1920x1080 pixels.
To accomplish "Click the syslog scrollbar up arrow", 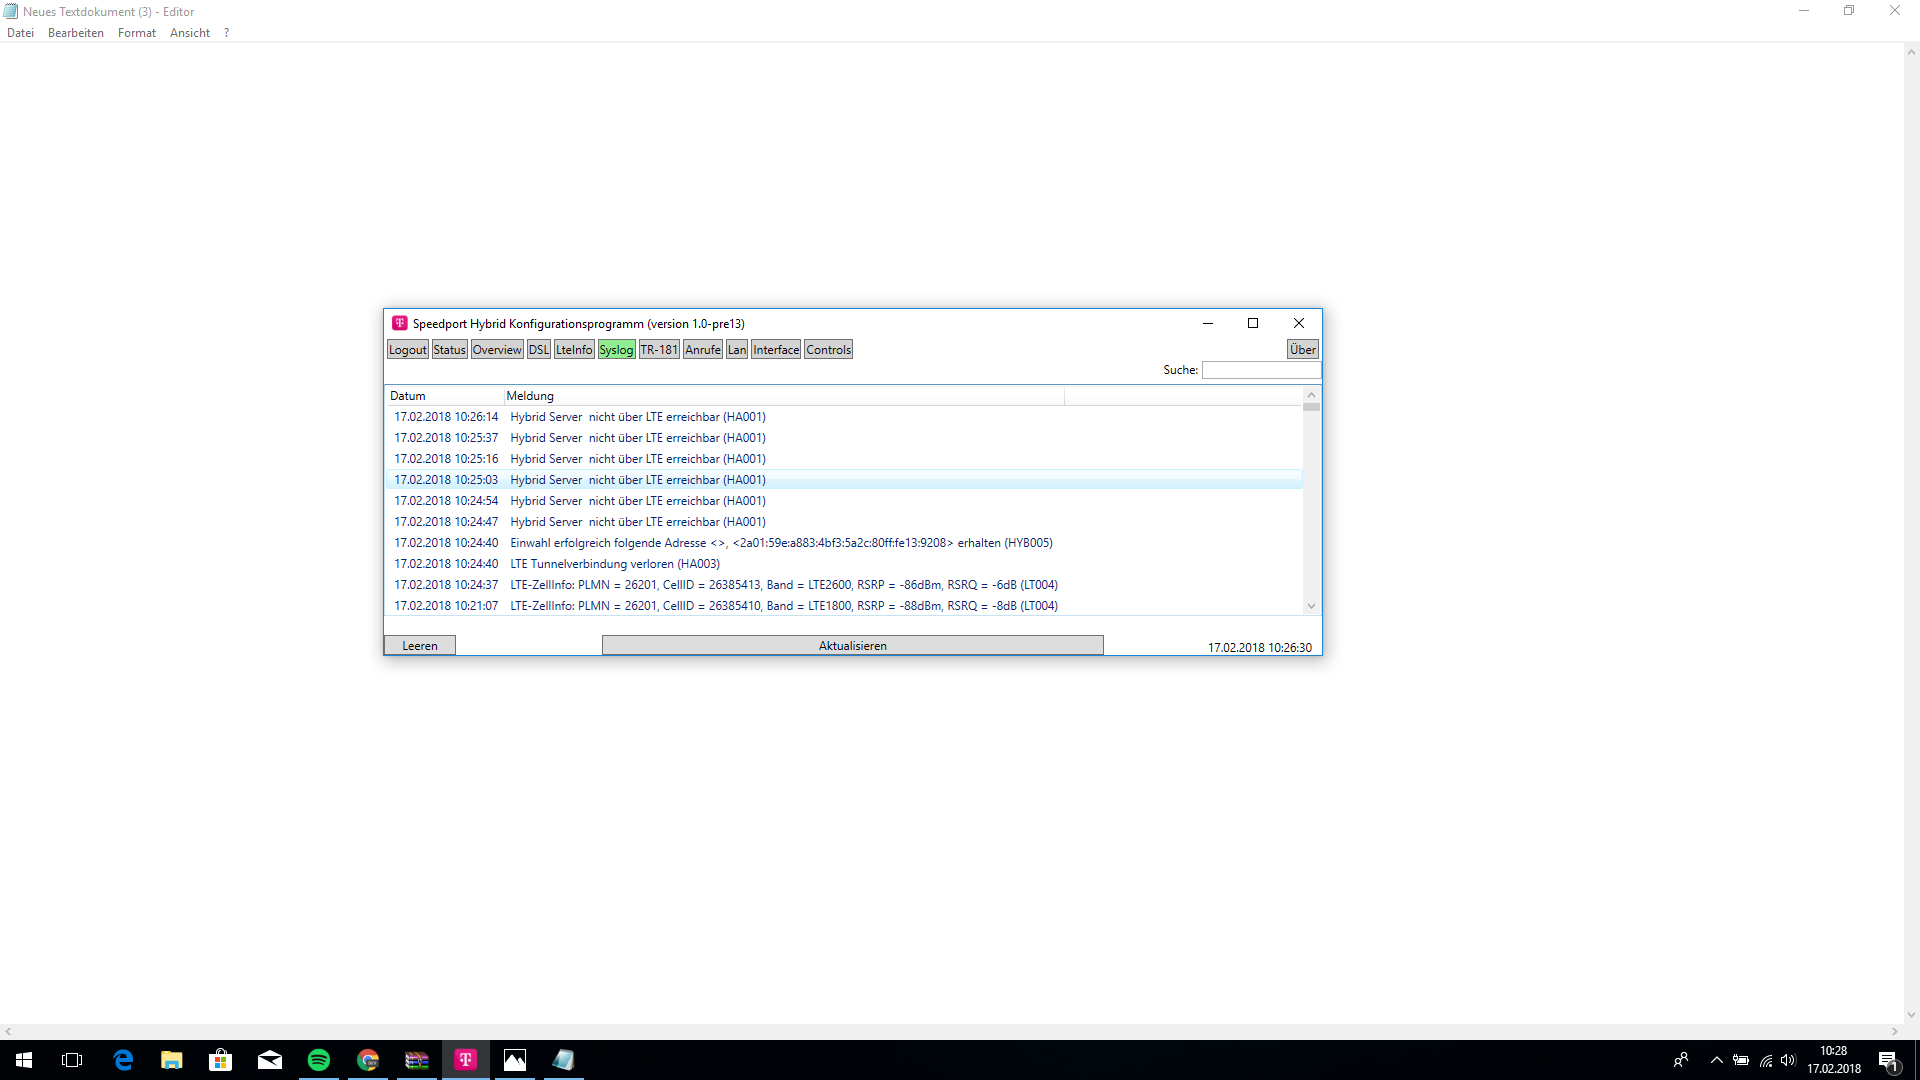I will 1312,395.
